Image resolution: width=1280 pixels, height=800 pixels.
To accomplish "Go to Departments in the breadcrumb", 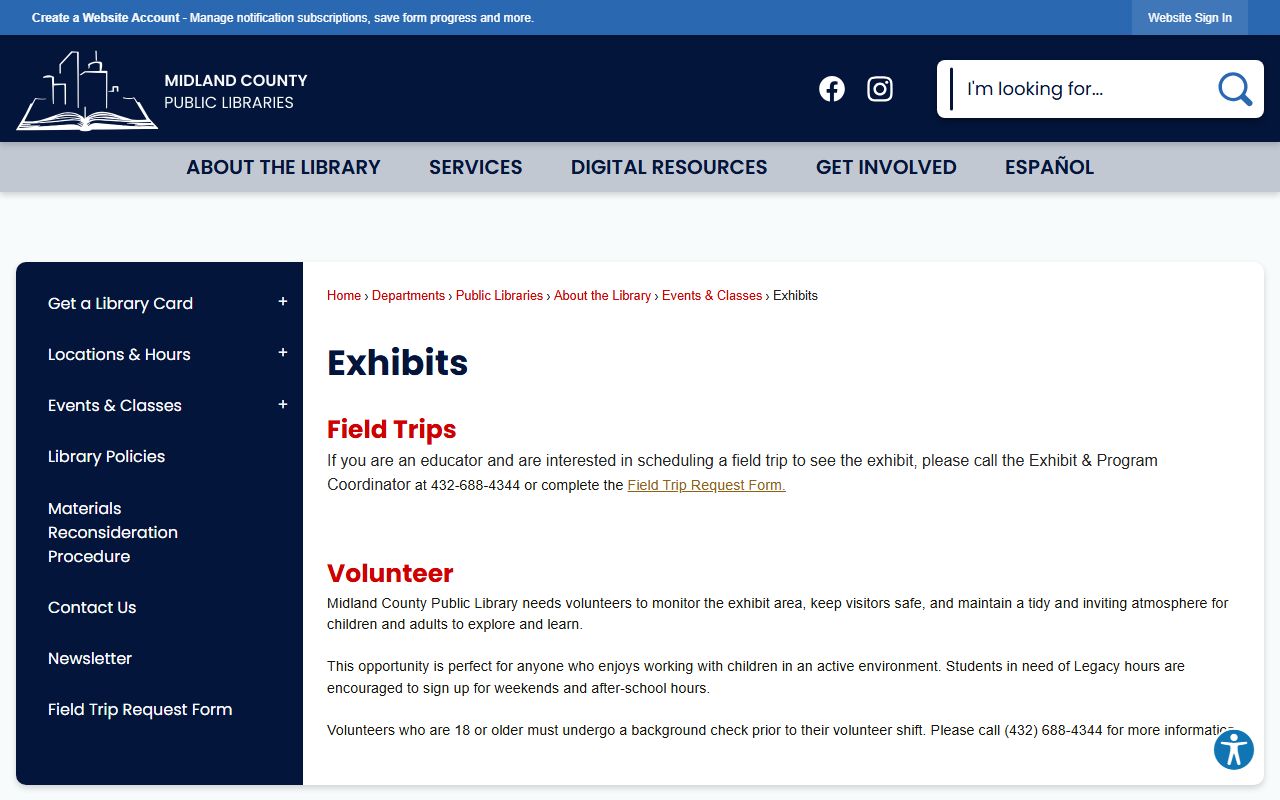I will point(408,296).
